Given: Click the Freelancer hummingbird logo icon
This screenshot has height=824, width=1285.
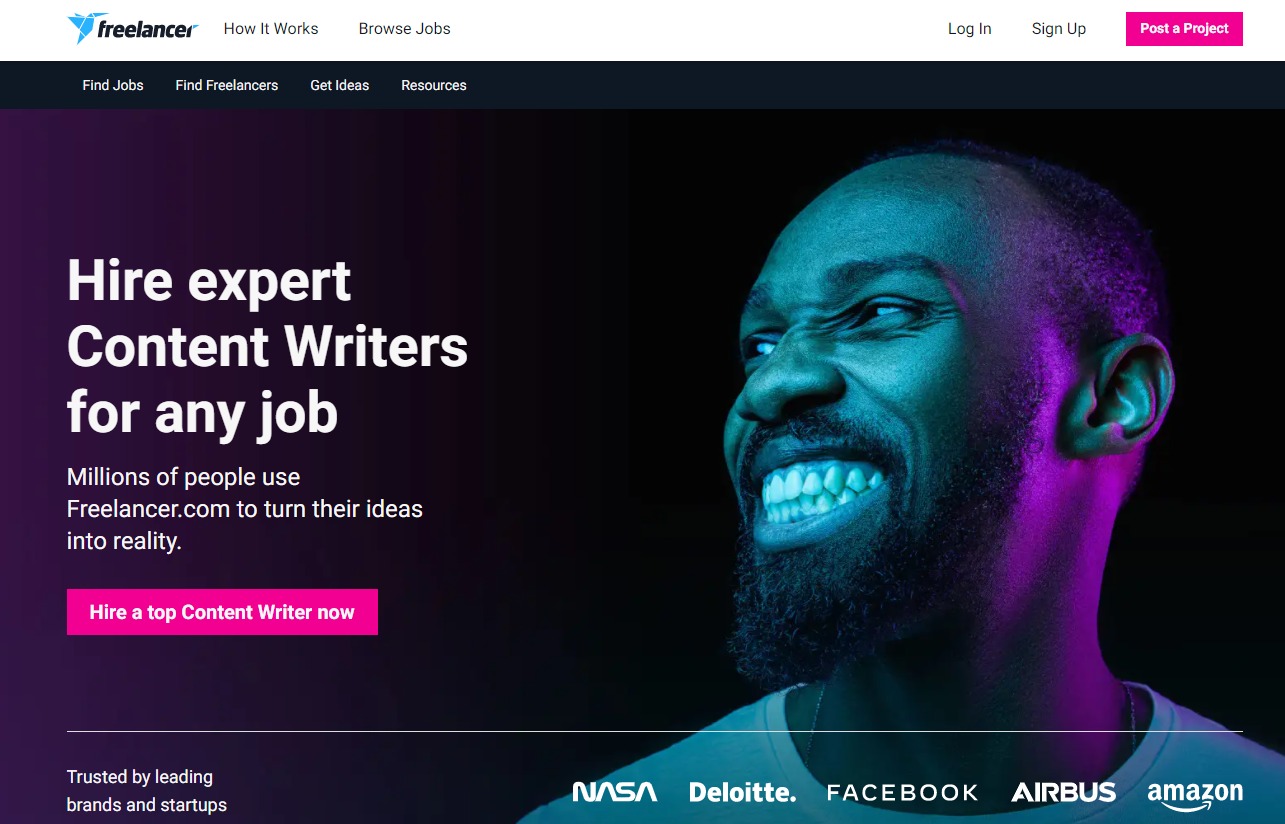Looking at the screenshot, I should [82, 29].
